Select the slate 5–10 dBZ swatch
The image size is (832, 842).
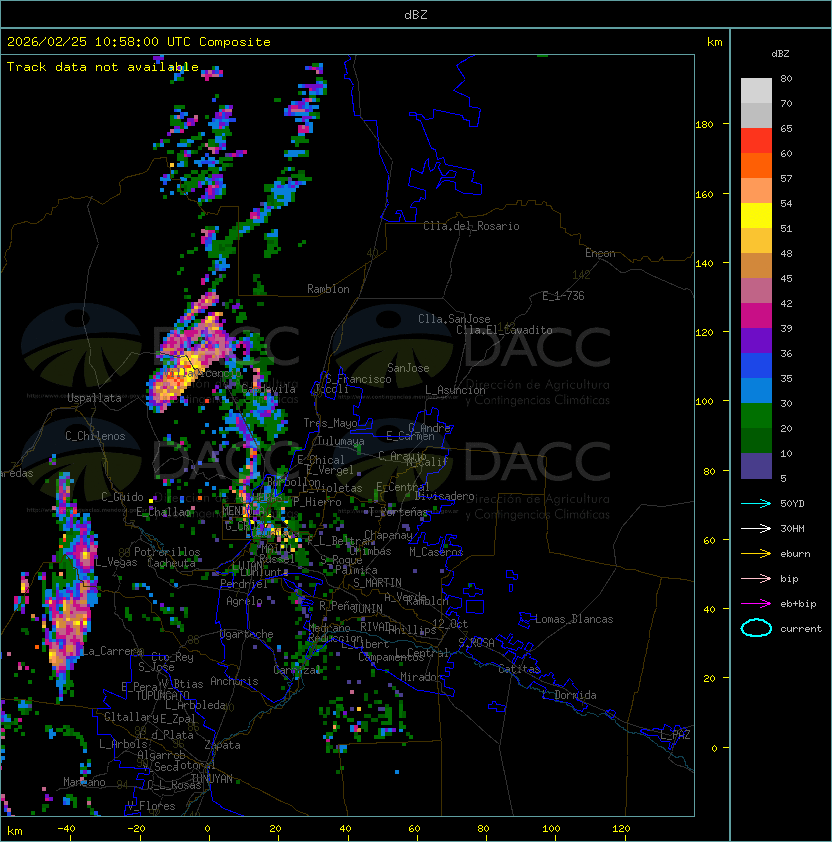(x=756, y=466)
